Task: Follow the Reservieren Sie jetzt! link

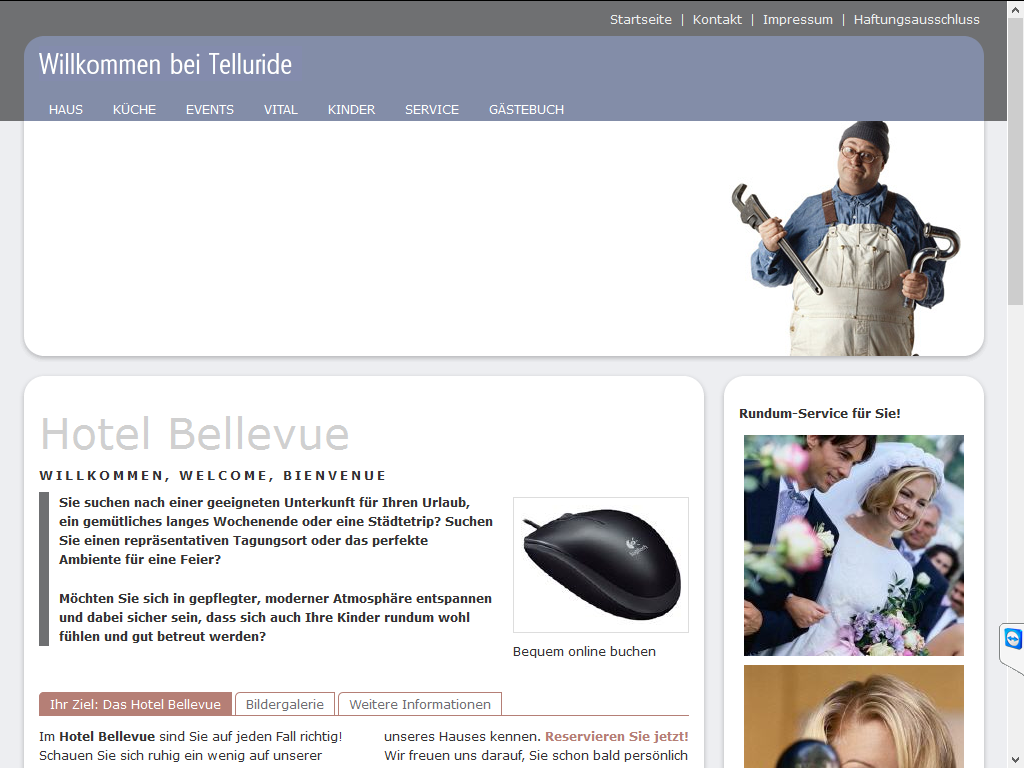Action: pyautogui.click(x=616, y=736)
